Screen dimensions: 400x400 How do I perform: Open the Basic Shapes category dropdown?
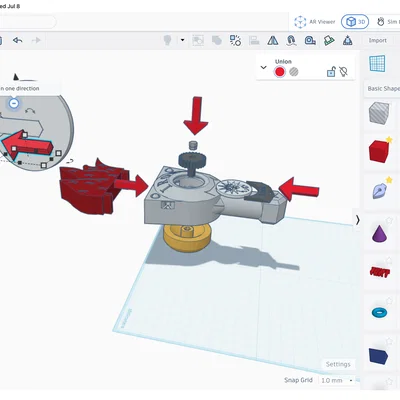(383, 89)
